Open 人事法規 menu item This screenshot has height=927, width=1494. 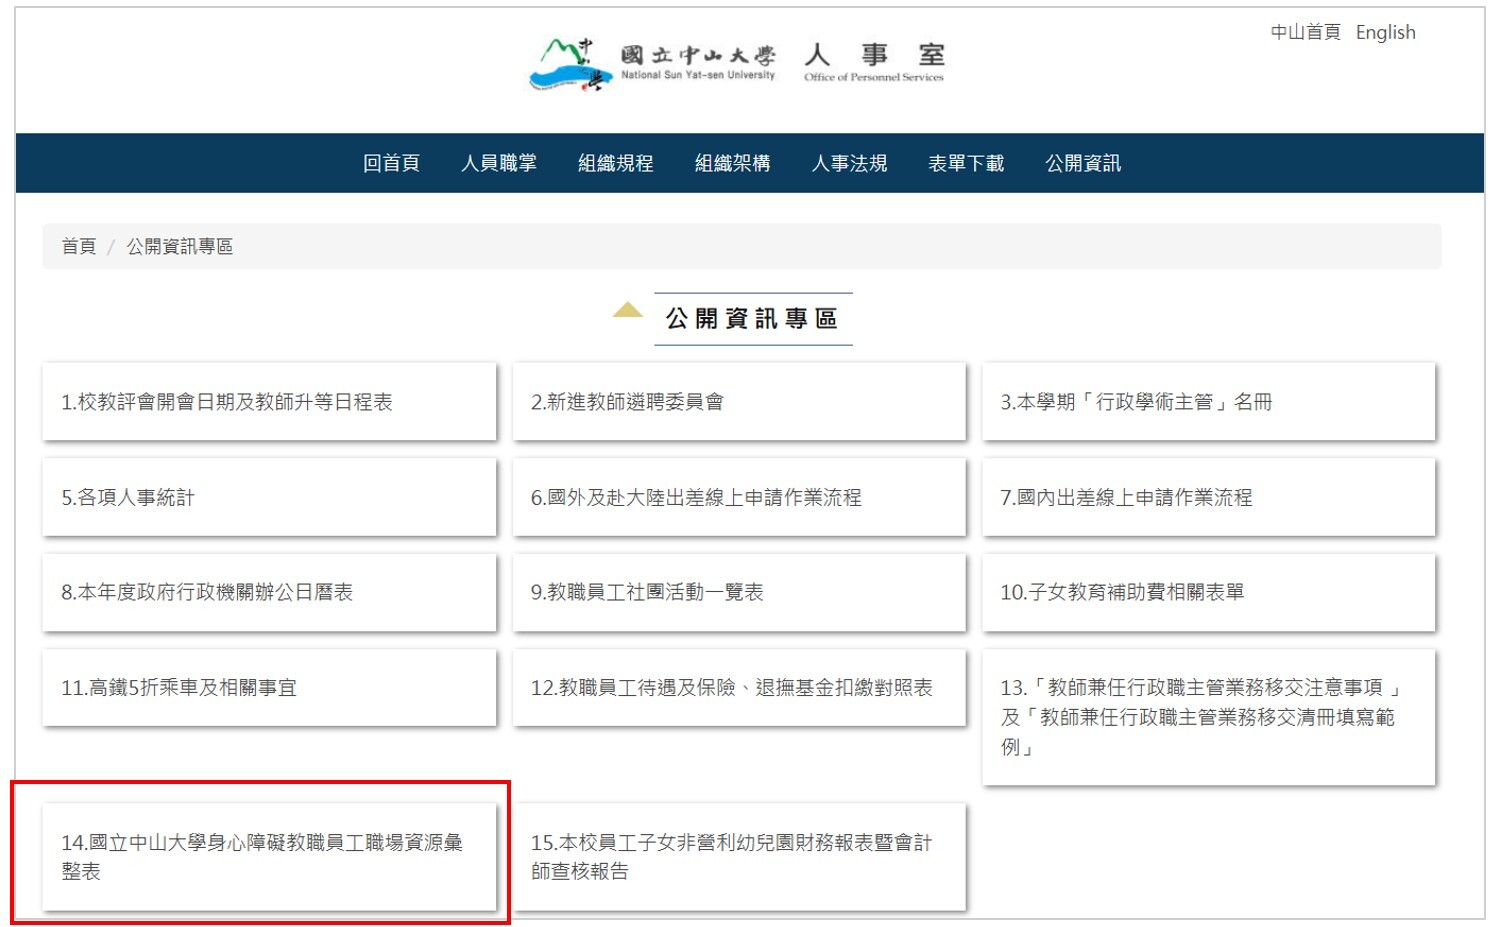849,163
